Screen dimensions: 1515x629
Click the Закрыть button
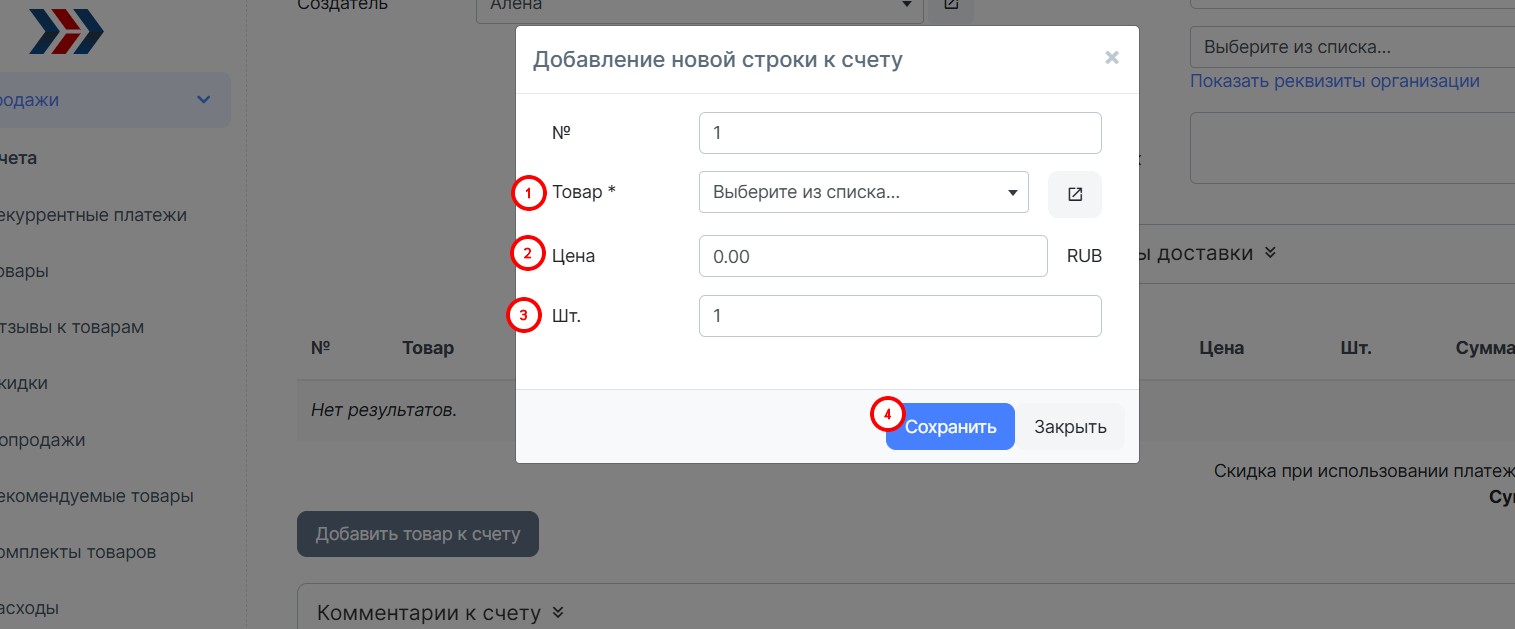click(x=1070, y=427)
